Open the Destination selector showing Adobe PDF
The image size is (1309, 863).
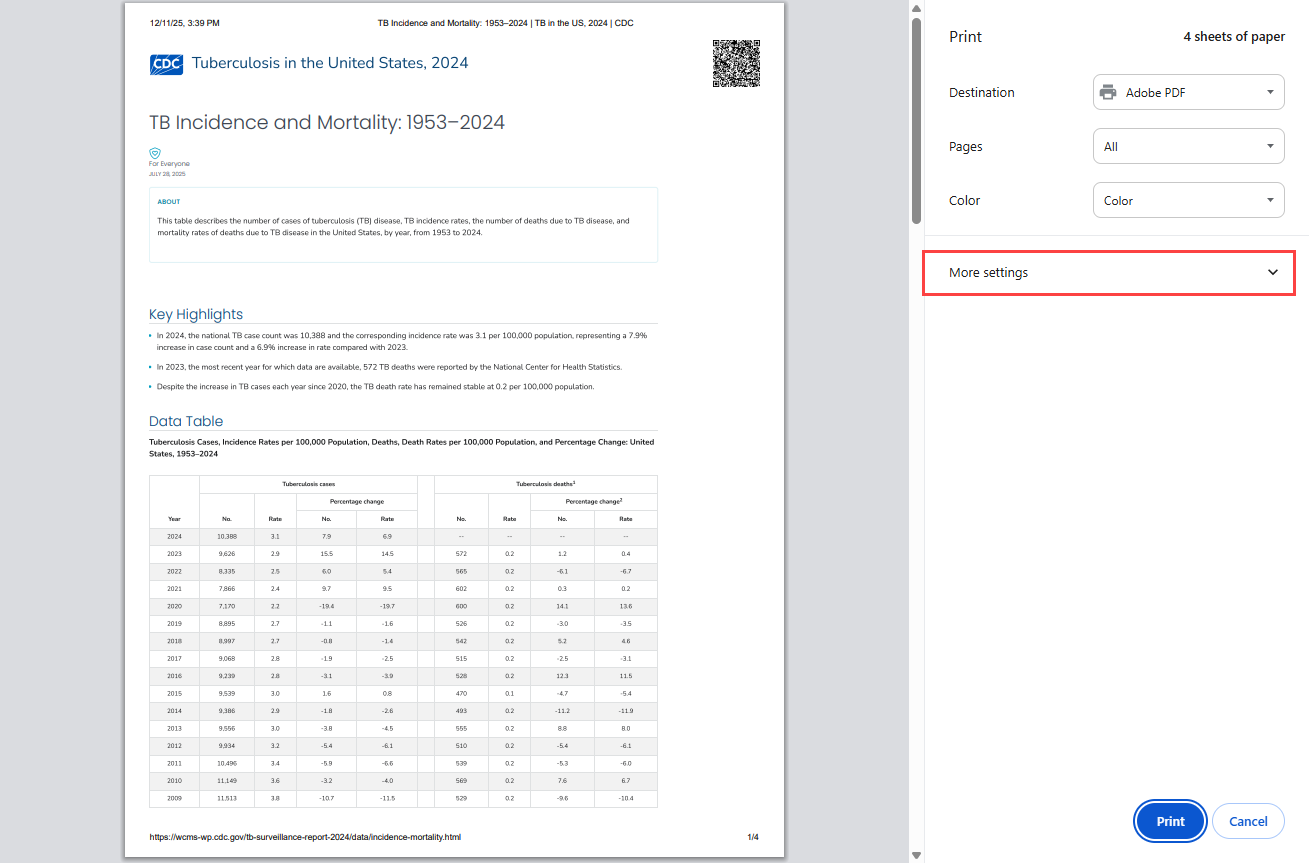tap(1188, 91)
